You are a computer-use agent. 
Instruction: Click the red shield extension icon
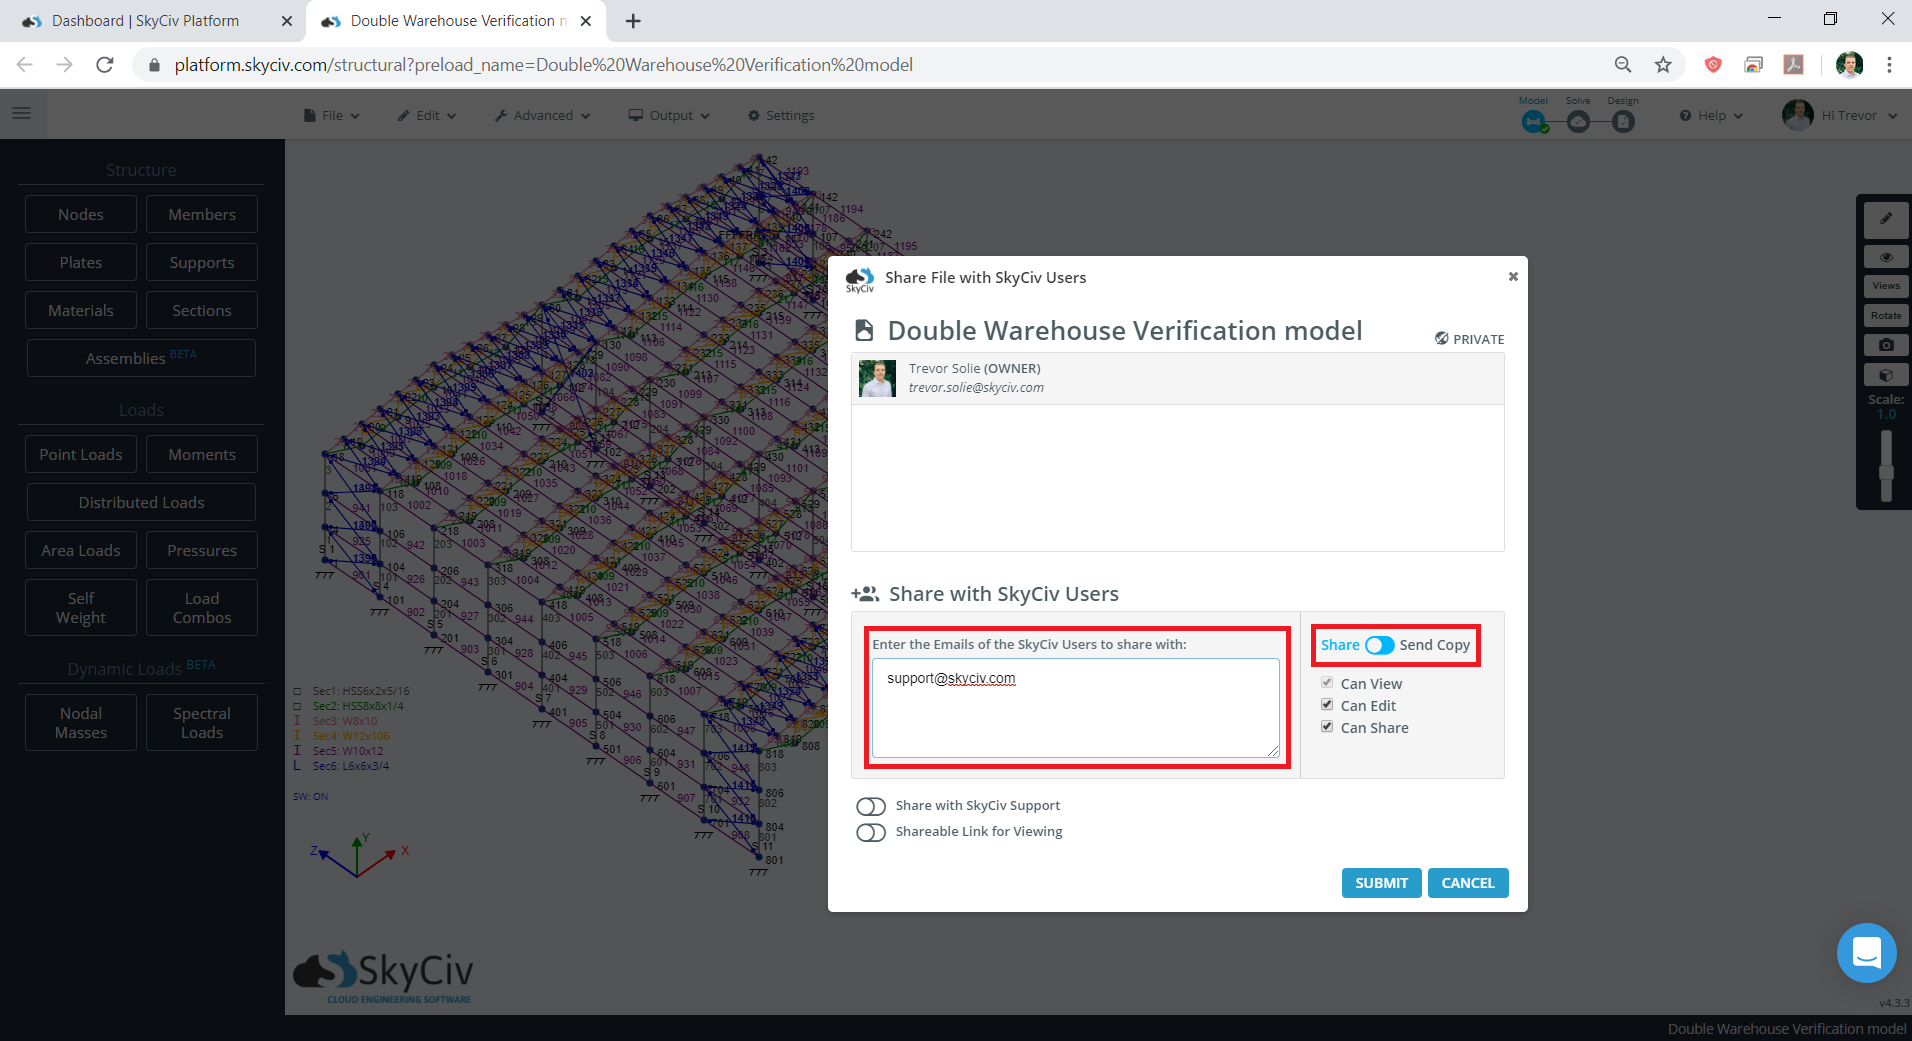(x=1713, y=65)
